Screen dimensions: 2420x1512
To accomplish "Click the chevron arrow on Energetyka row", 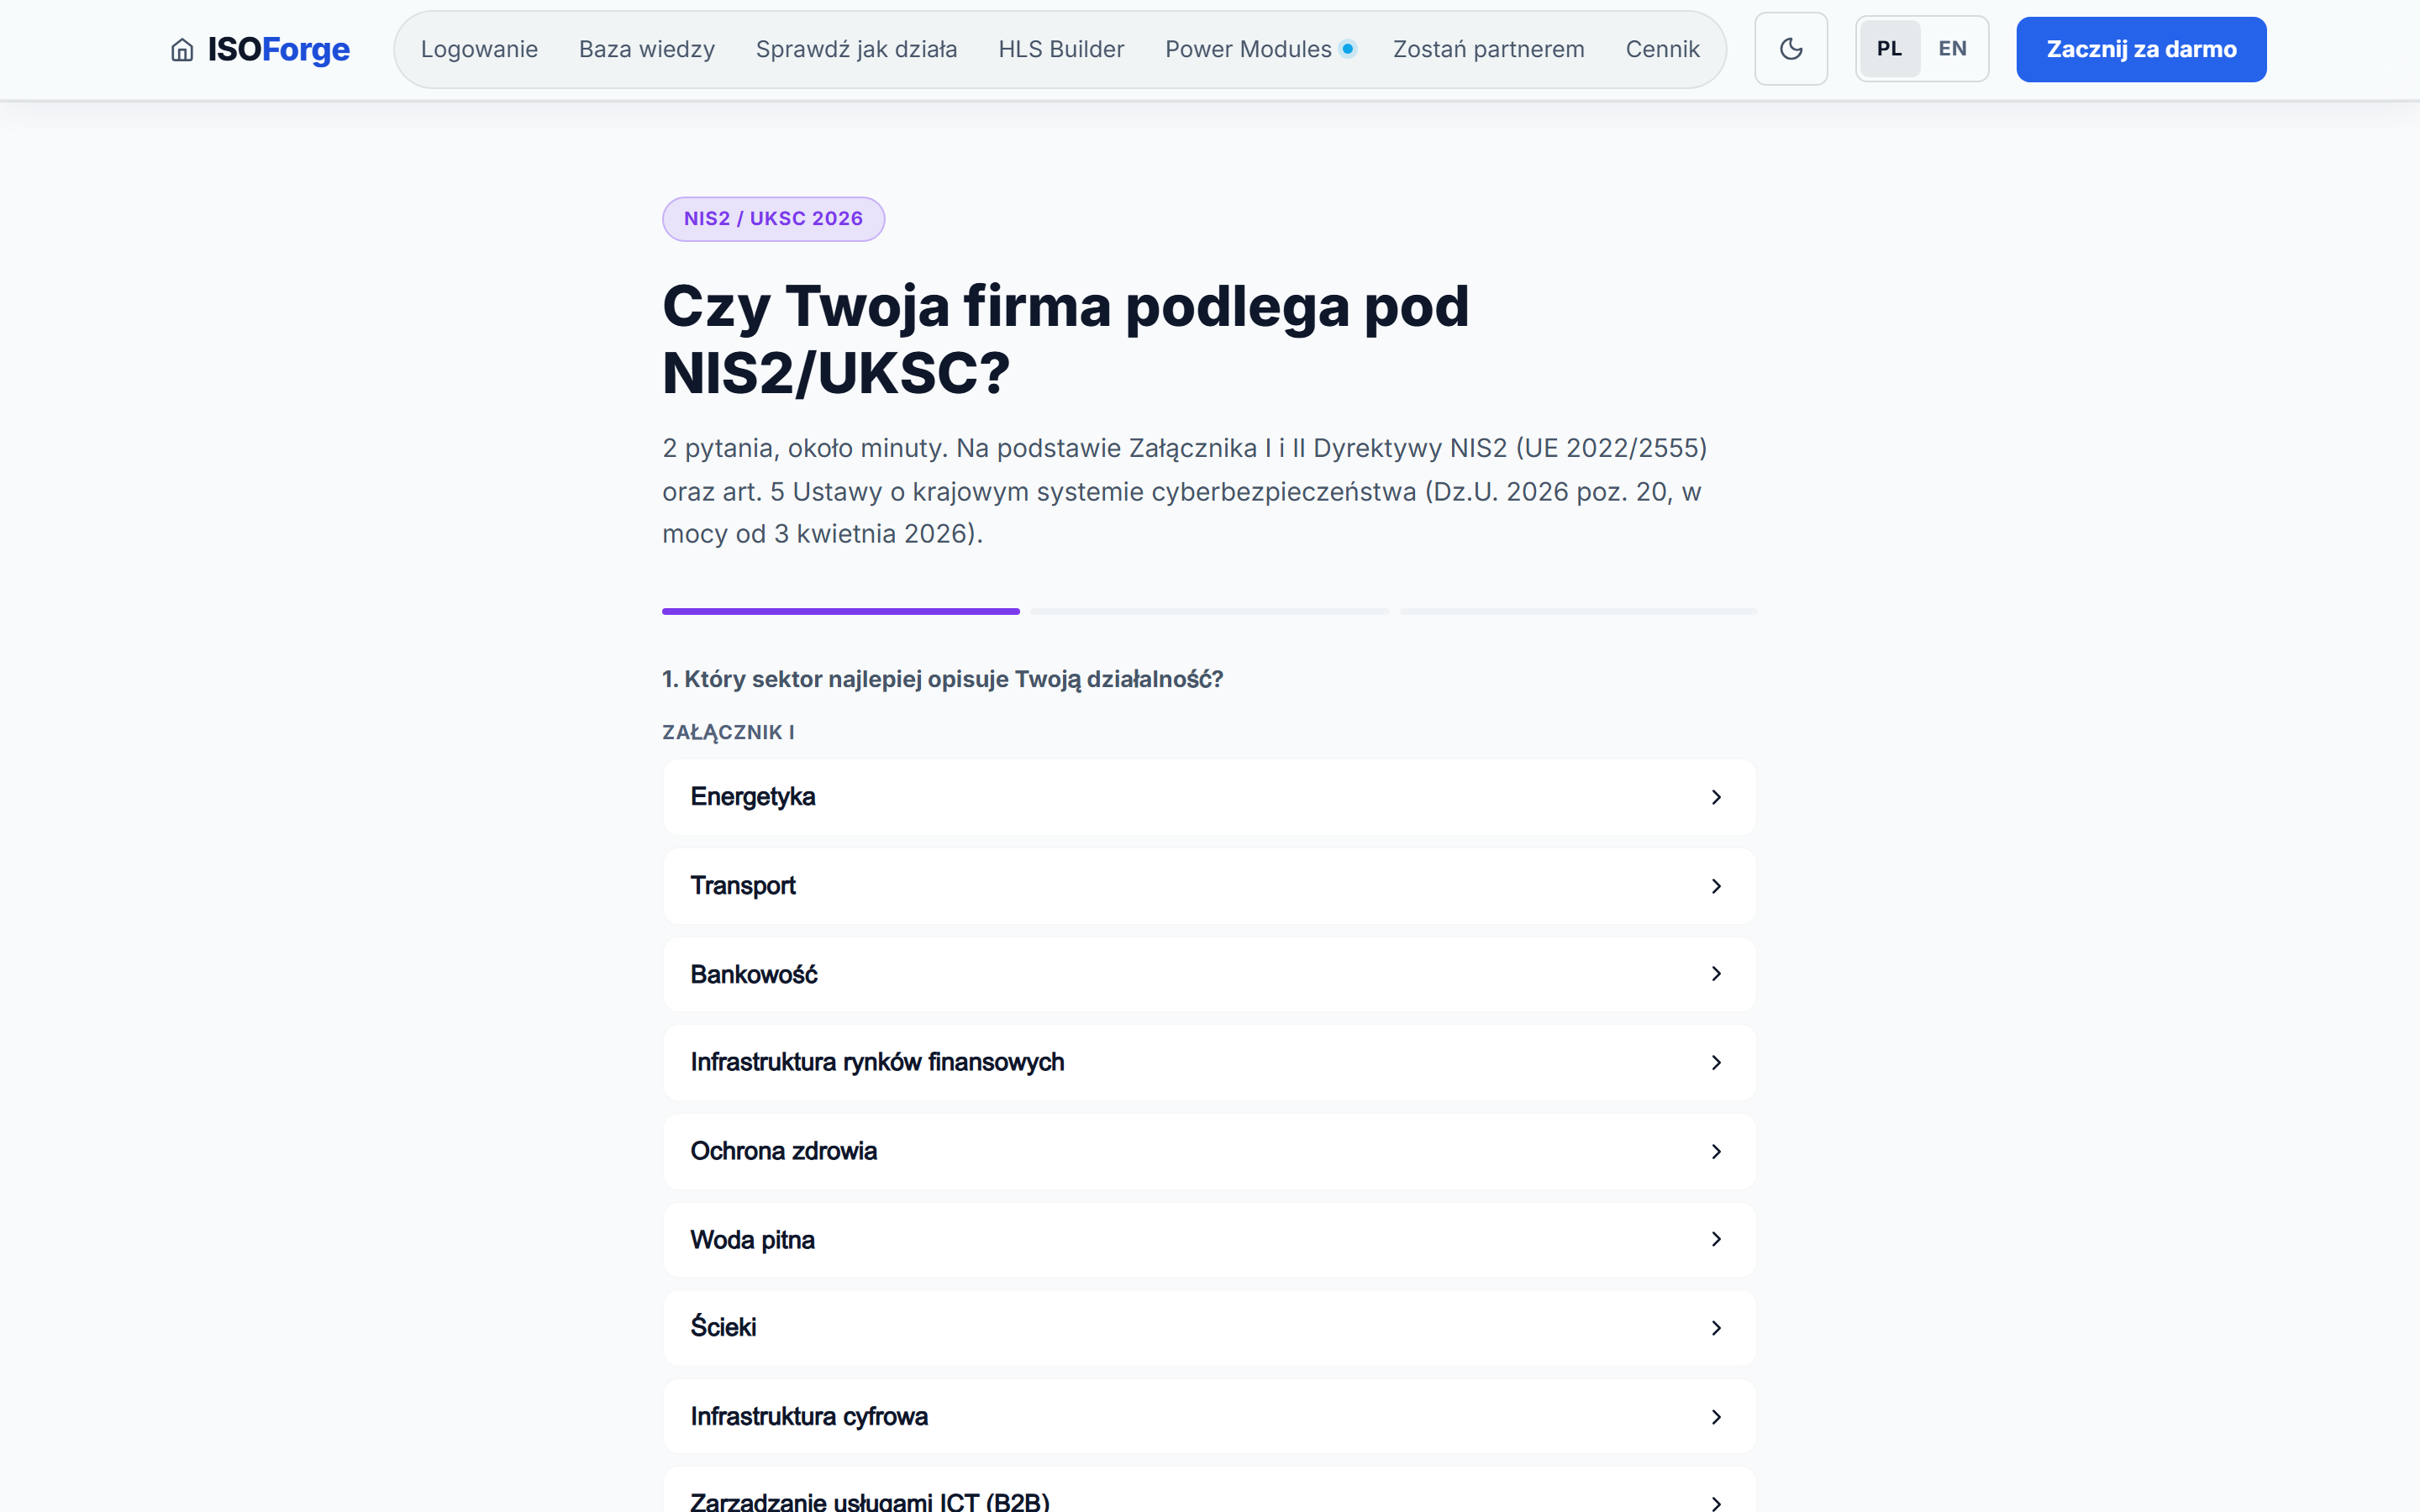I will coord(1716,797).
